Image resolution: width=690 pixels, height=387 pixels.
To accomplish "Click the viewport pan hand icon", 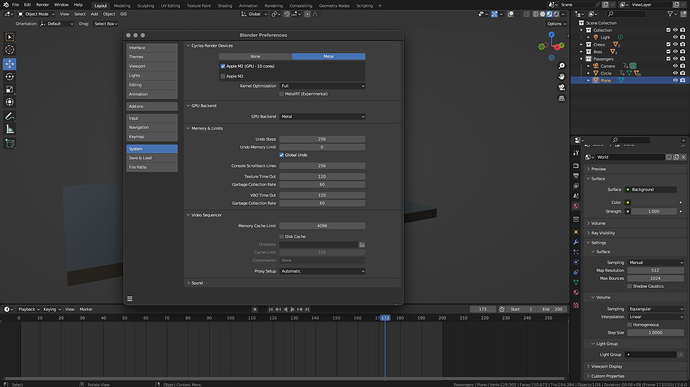I will [x=562, y=77].
